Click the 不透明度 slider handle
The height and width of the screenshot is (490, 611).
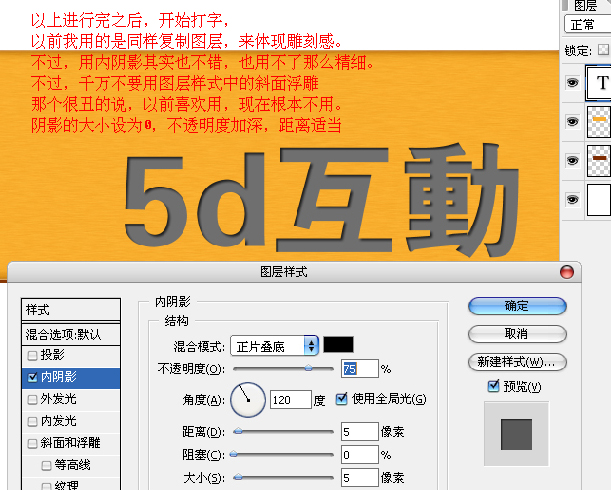coord(308,368)
